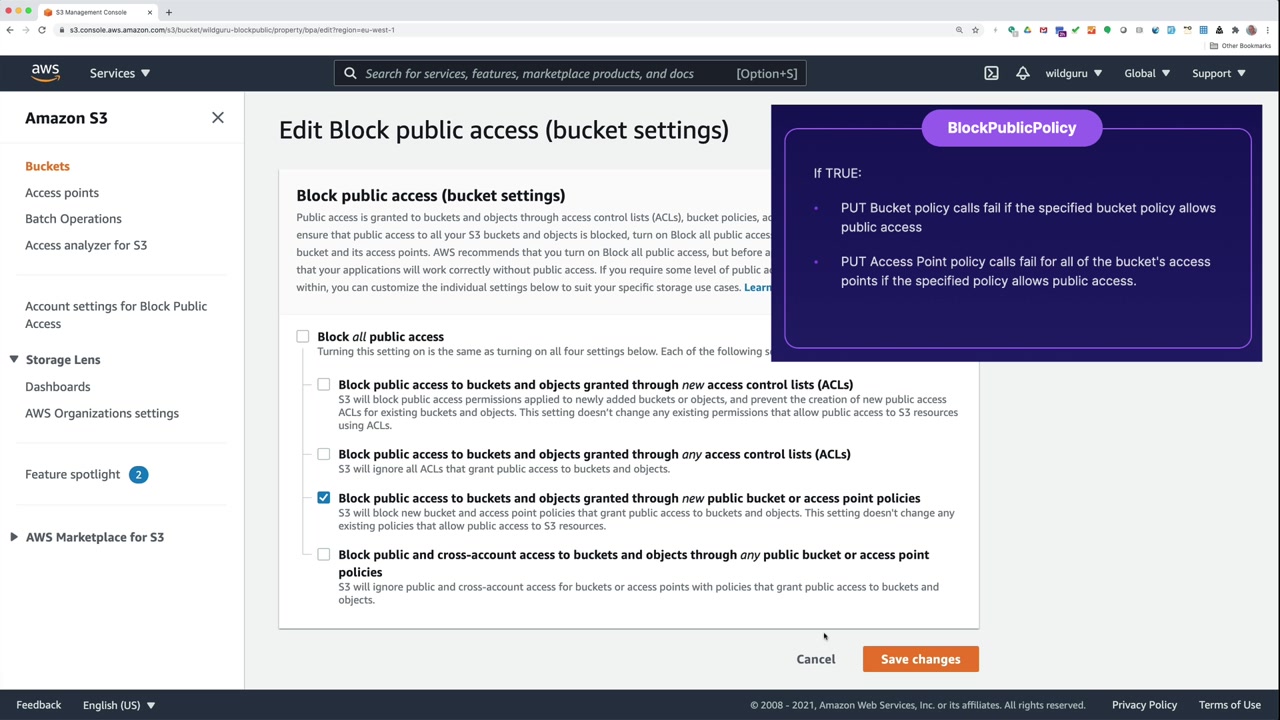Click the browser address bar URL
Screen dimensions: 1280x720
click(232, 30)
